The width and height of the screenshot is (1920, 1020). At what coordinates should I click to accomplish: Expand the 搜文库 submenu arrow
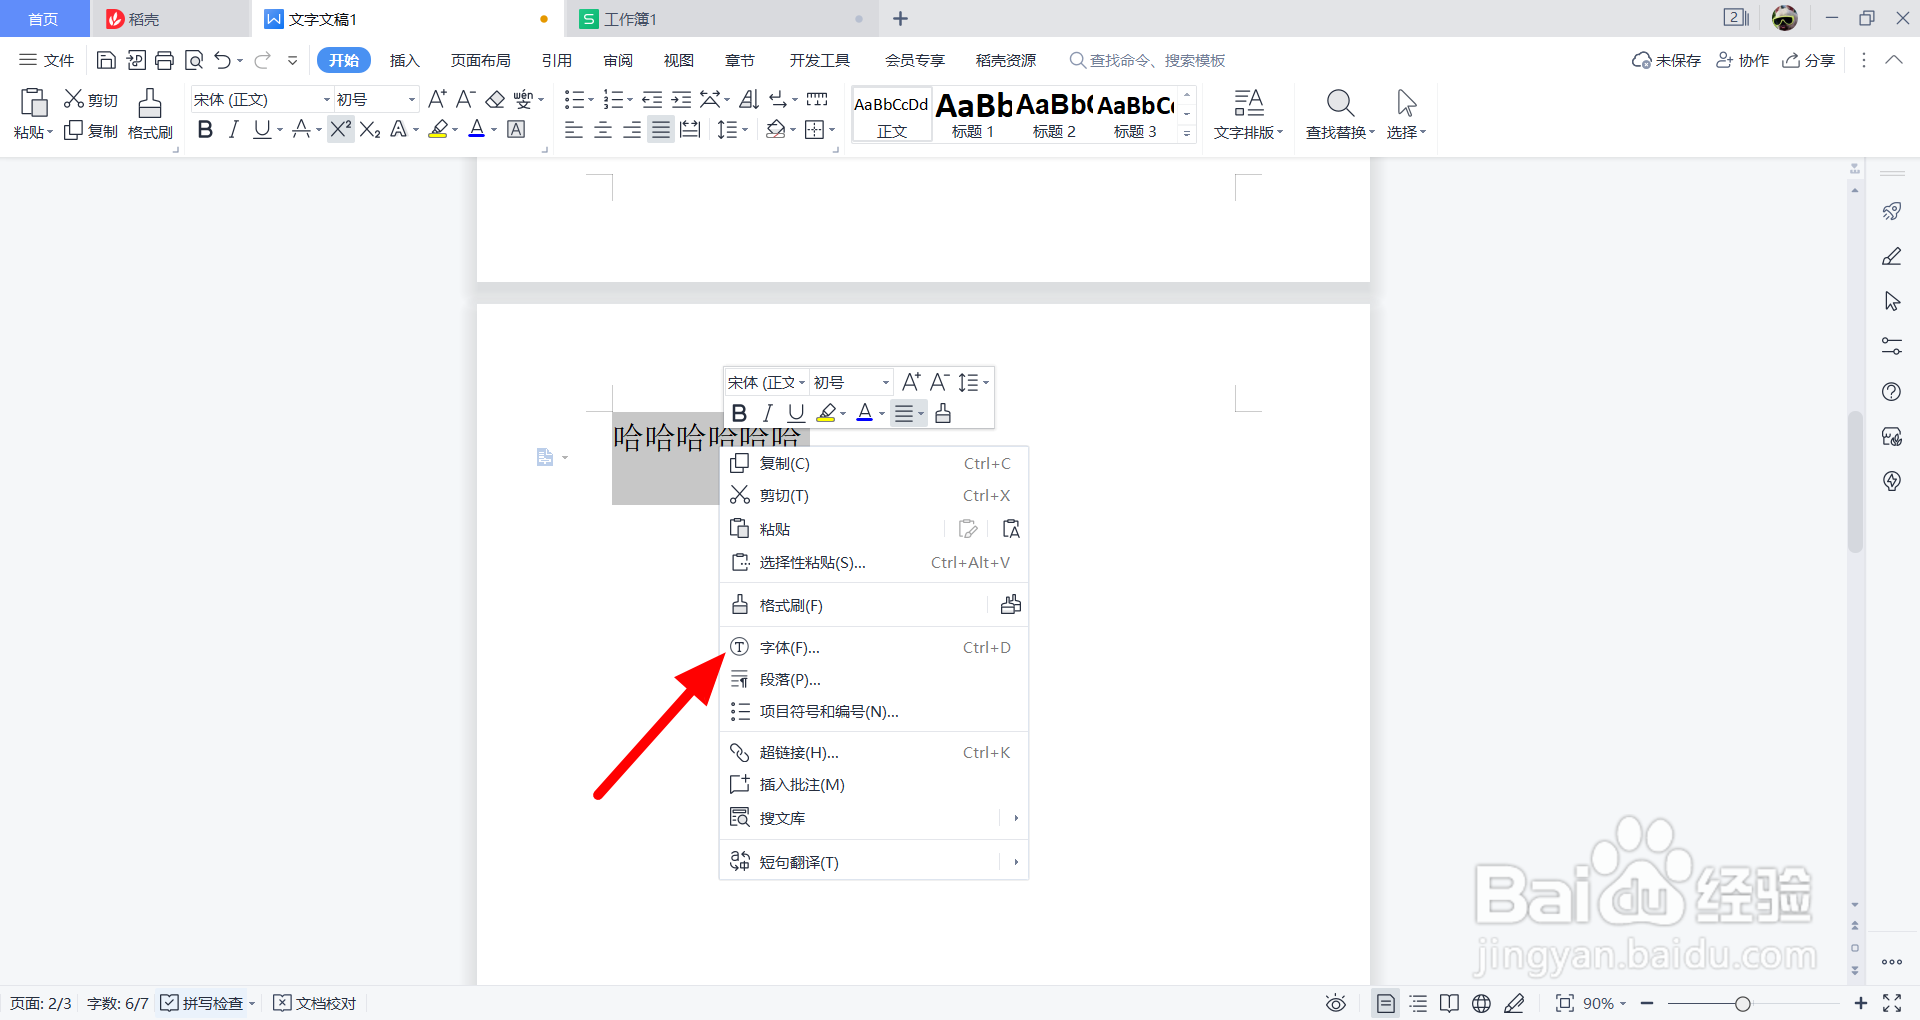pos(1016,818)
